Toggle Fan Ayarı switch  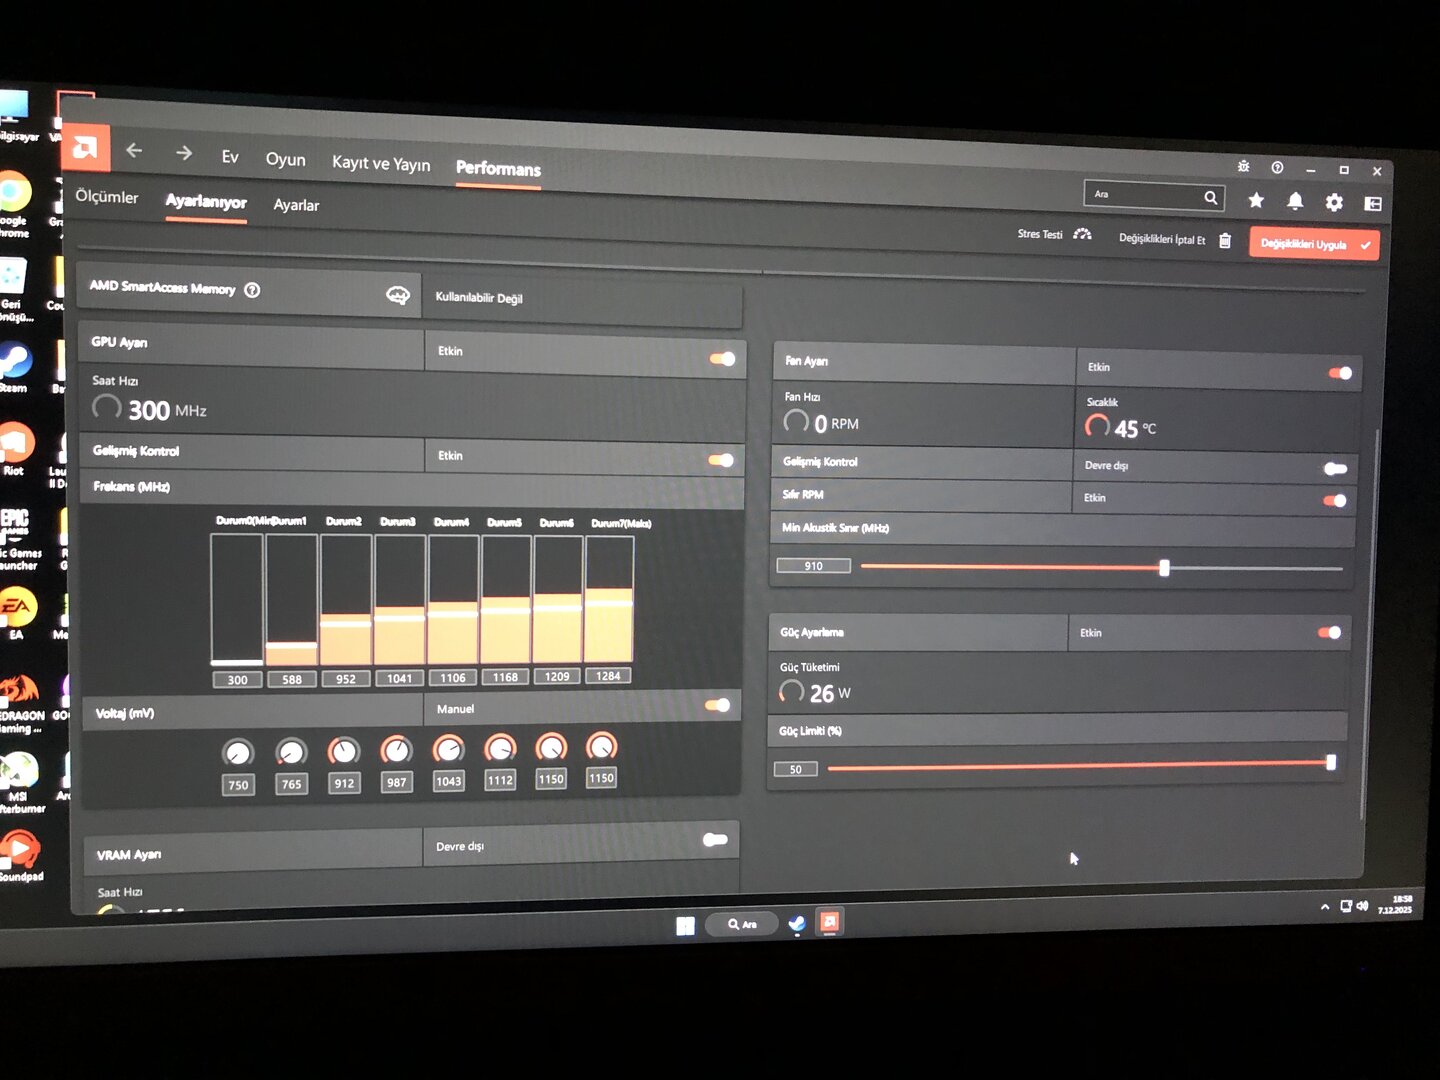(1340, 373)
